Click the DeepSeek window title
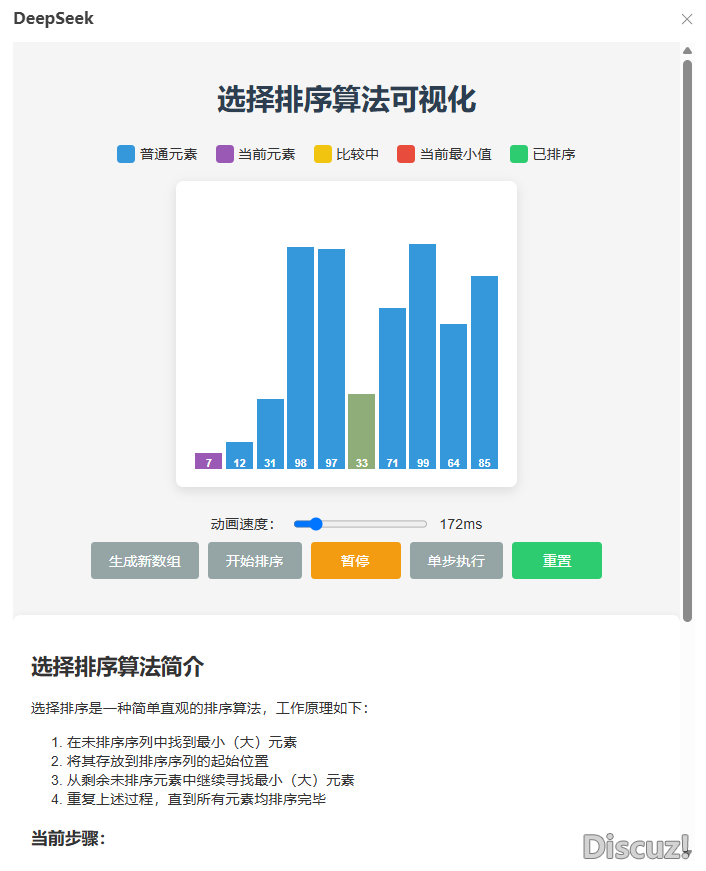This screenshot has height=871, width=706. [53, 18]
